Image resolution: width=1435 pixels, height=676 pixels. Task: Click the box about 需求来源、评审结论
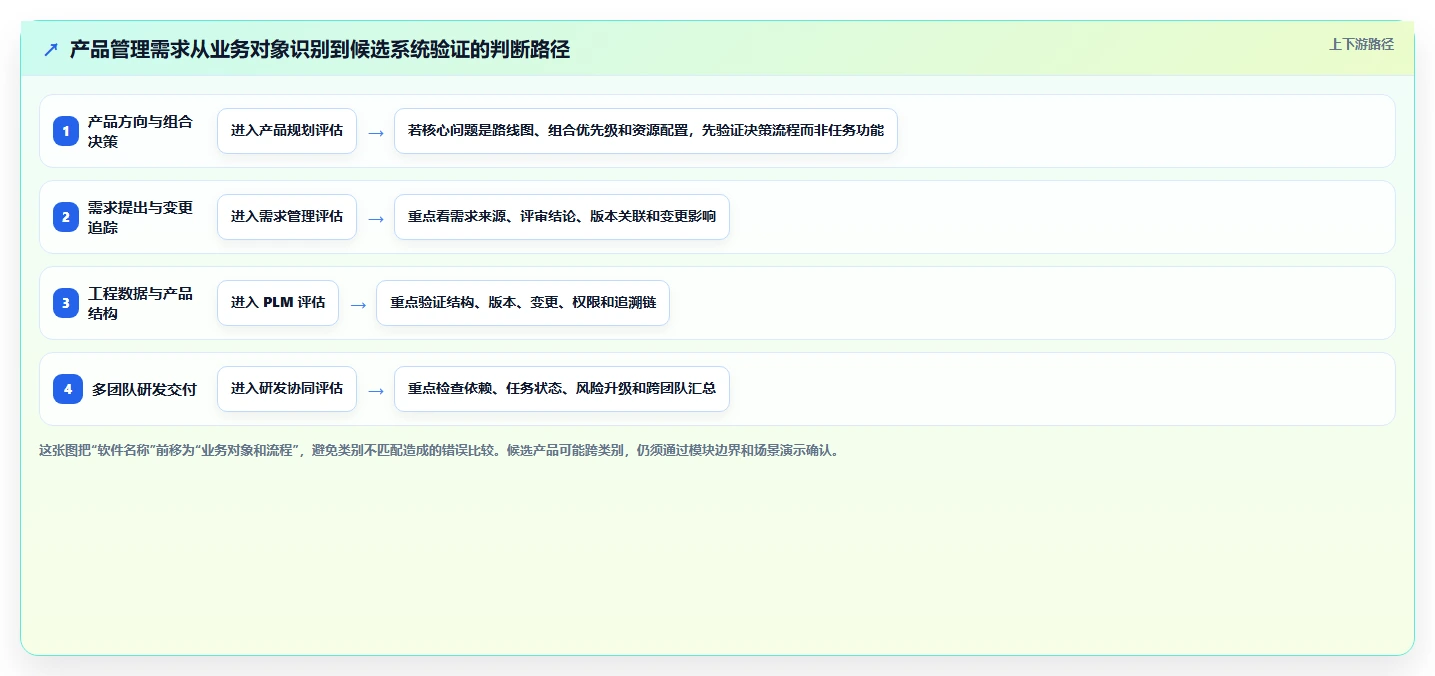(562, 217)
